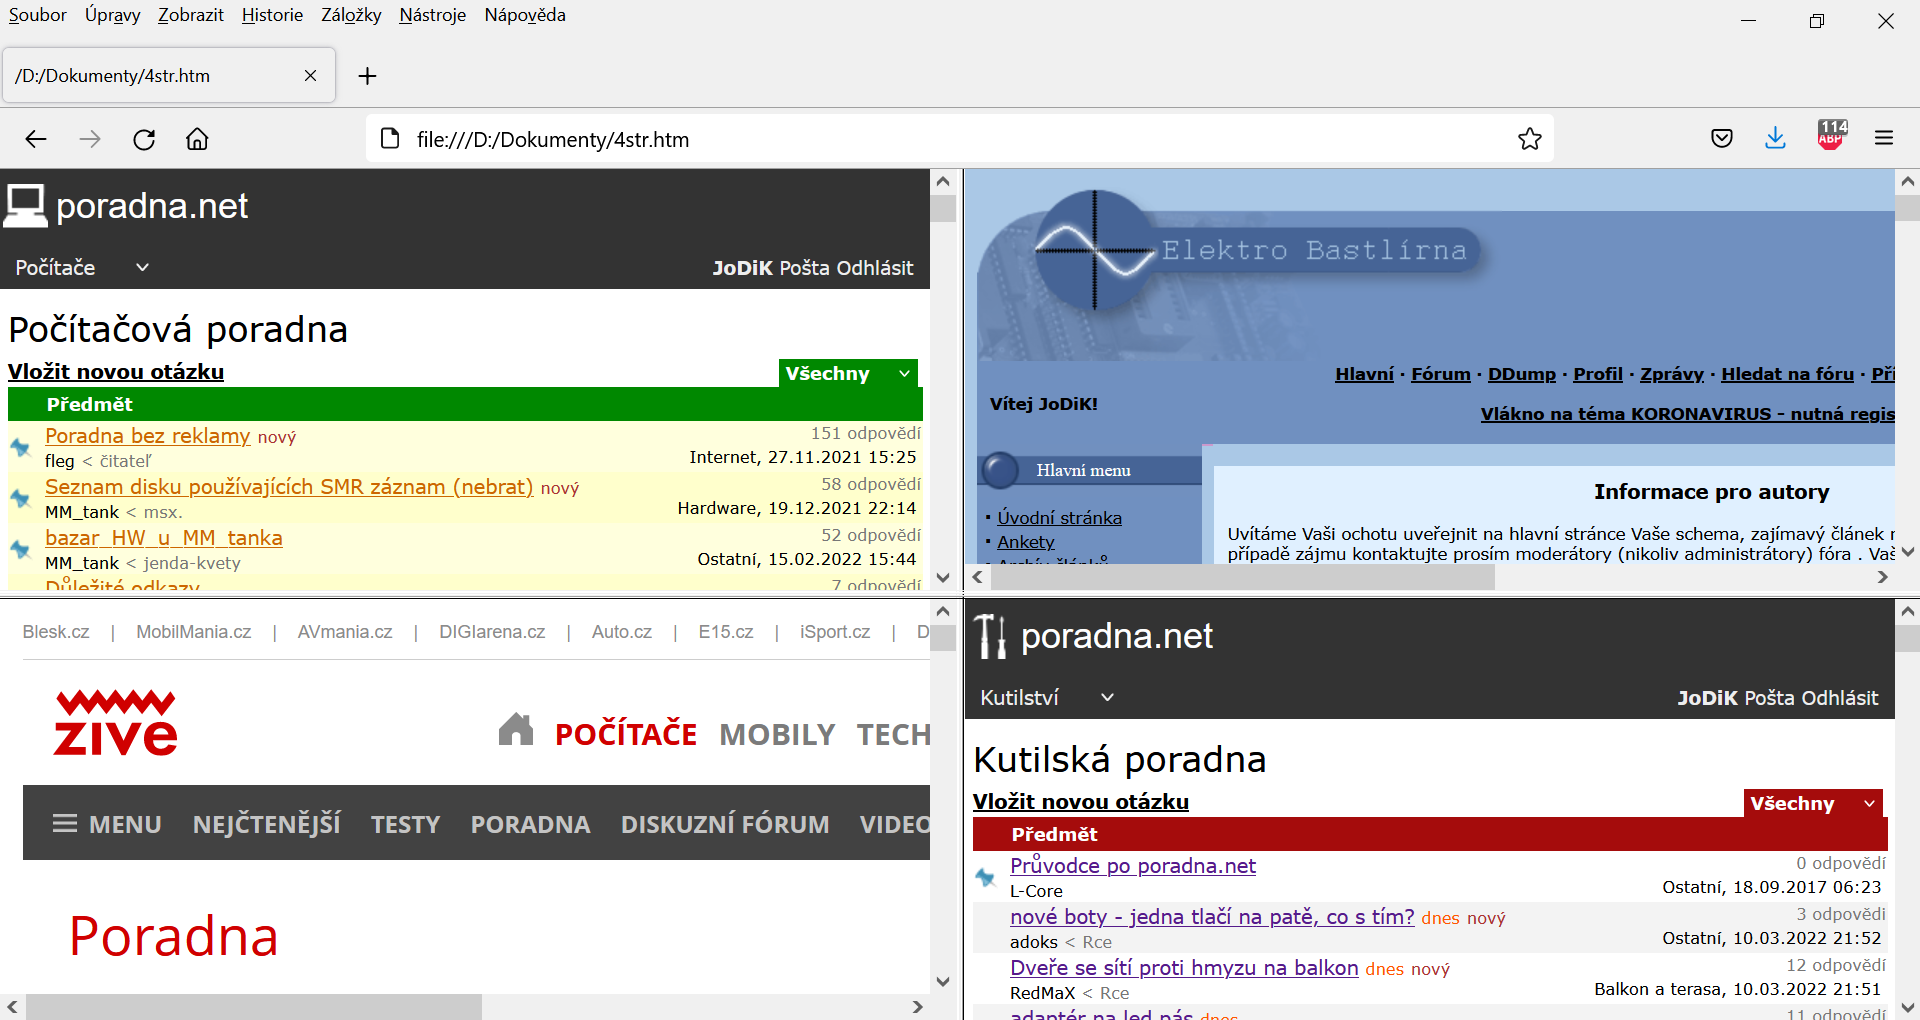Click the browser forward arrow

(x=90, y=139)
